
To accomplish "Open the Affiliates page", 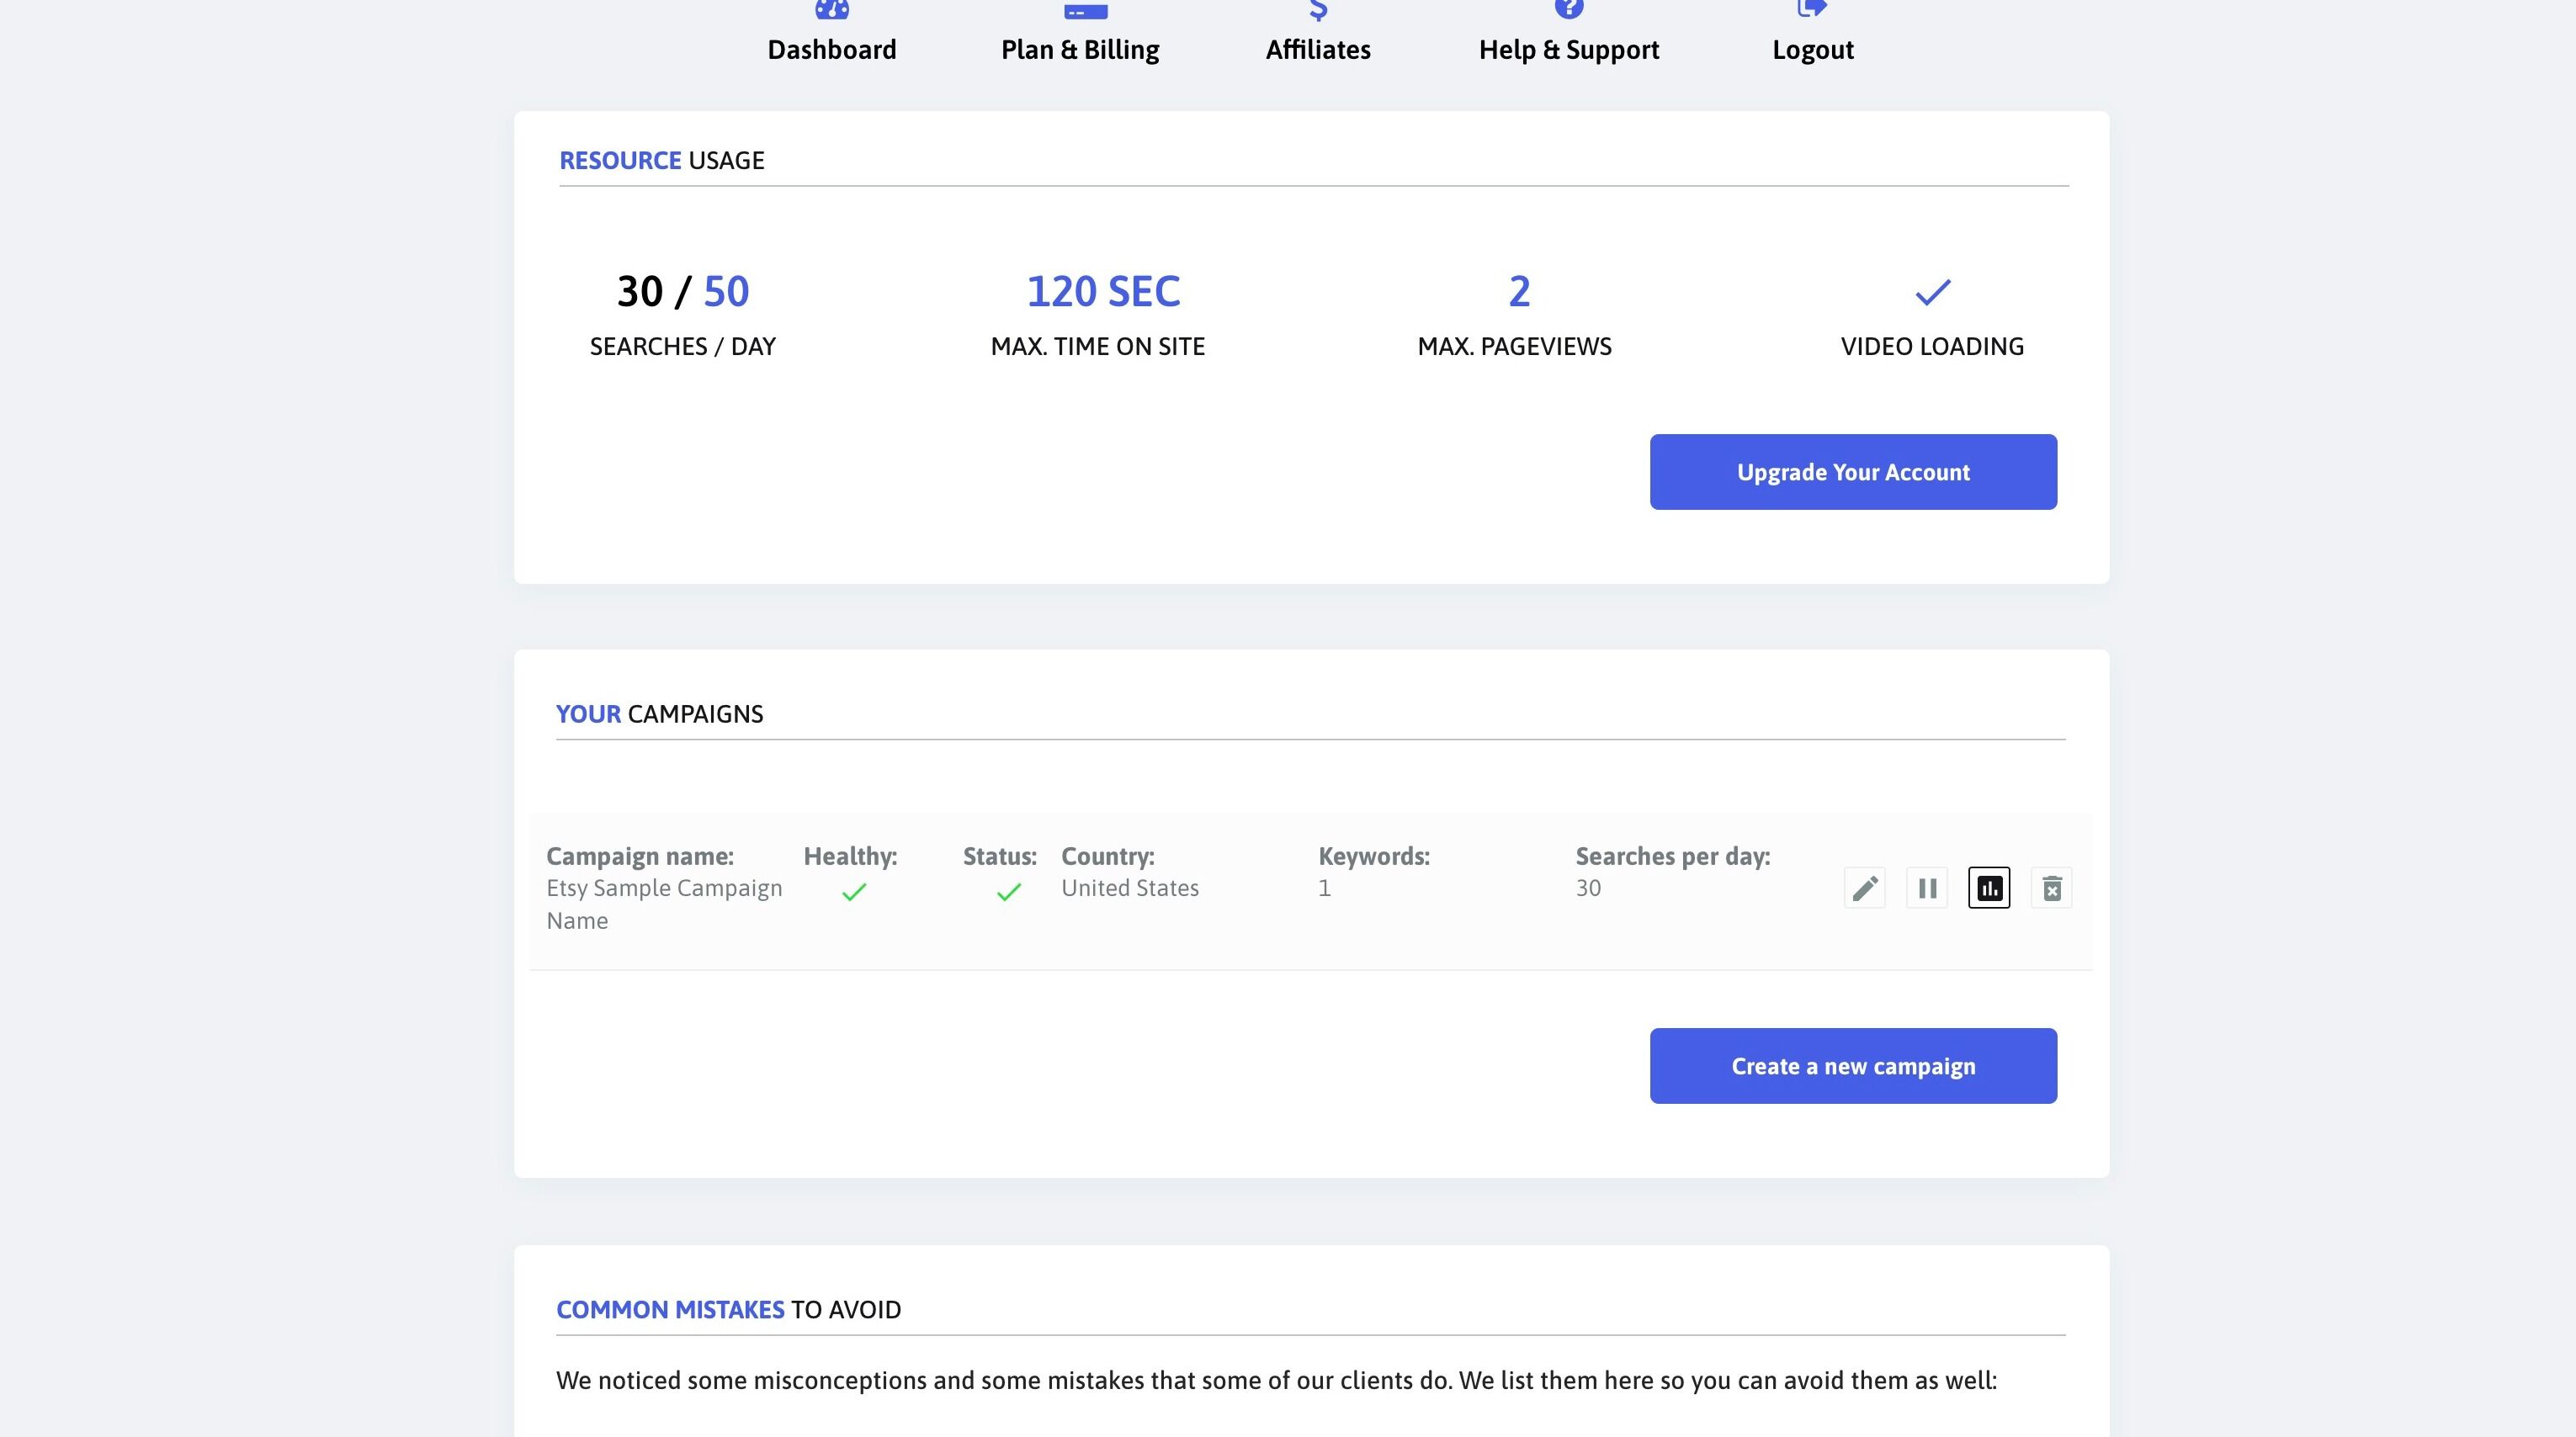I will (1318, 50).
